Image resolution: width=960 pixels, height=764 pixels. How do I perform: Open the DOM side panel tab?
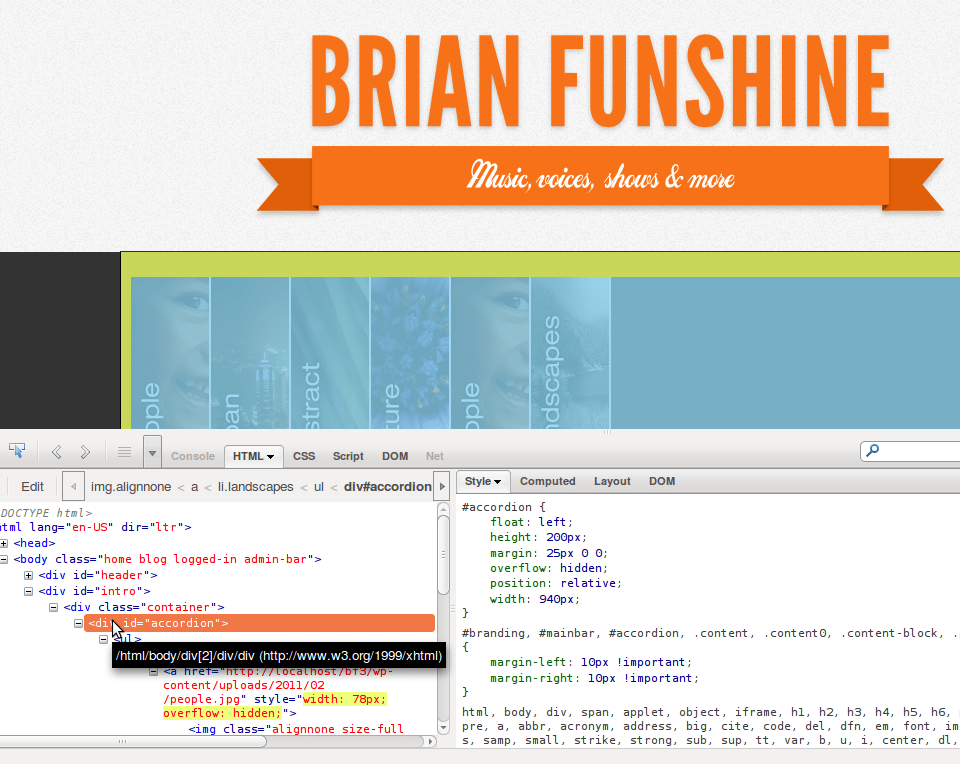pos(662,481)
